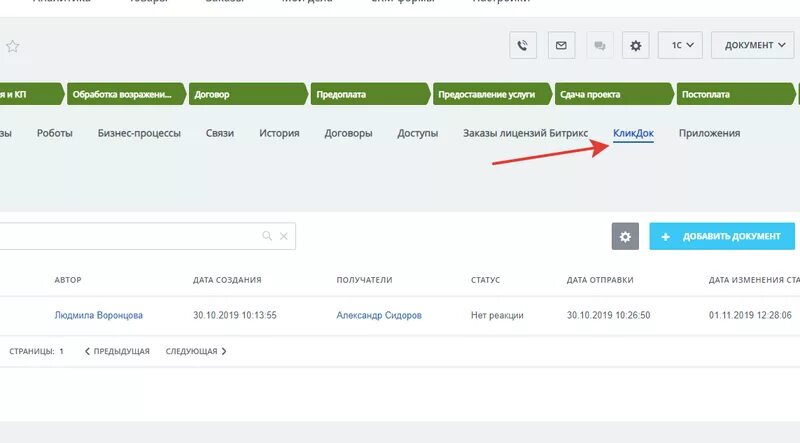Image resolution: width=800 pixels, height=443 pixels.
Task: Open the Приложения tab
Action: tap(709, 133)
